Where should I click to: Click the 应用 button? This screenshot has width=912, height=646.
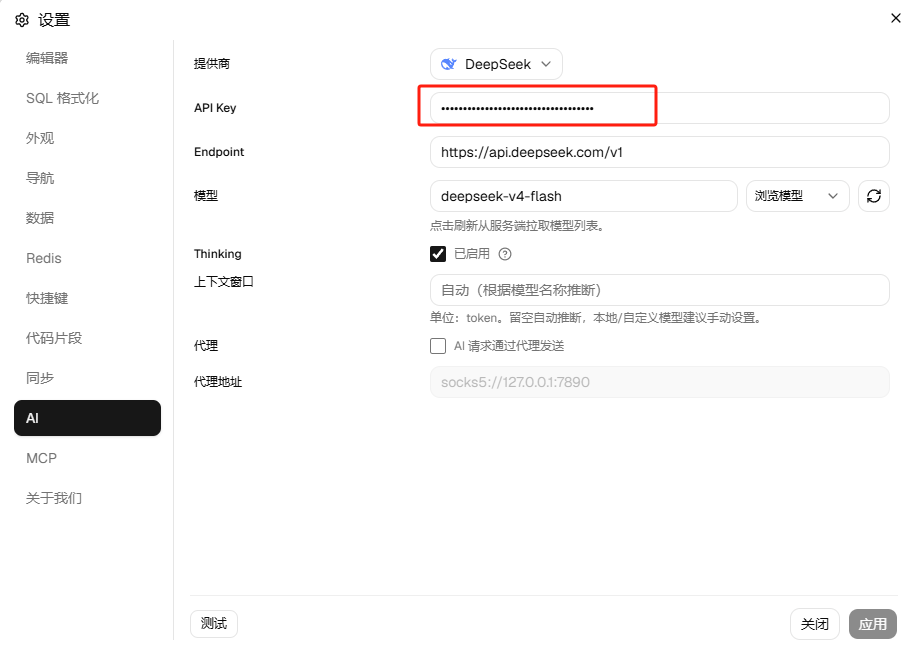(872, 624)
